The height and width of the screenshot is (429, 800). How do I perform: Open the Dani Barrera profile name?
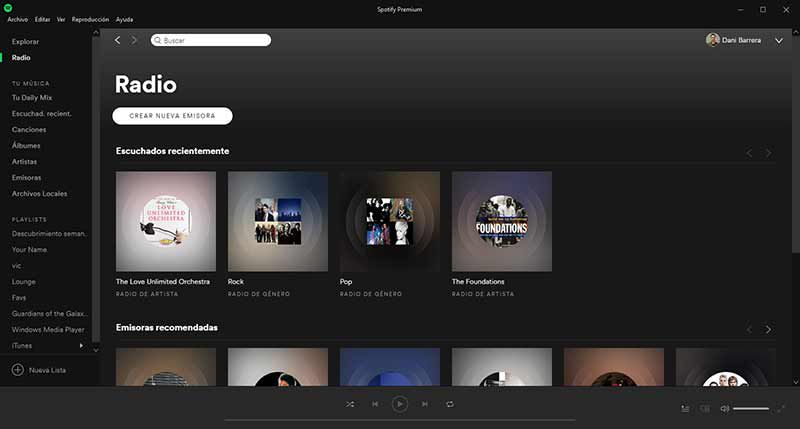click(x=741, y=40)
